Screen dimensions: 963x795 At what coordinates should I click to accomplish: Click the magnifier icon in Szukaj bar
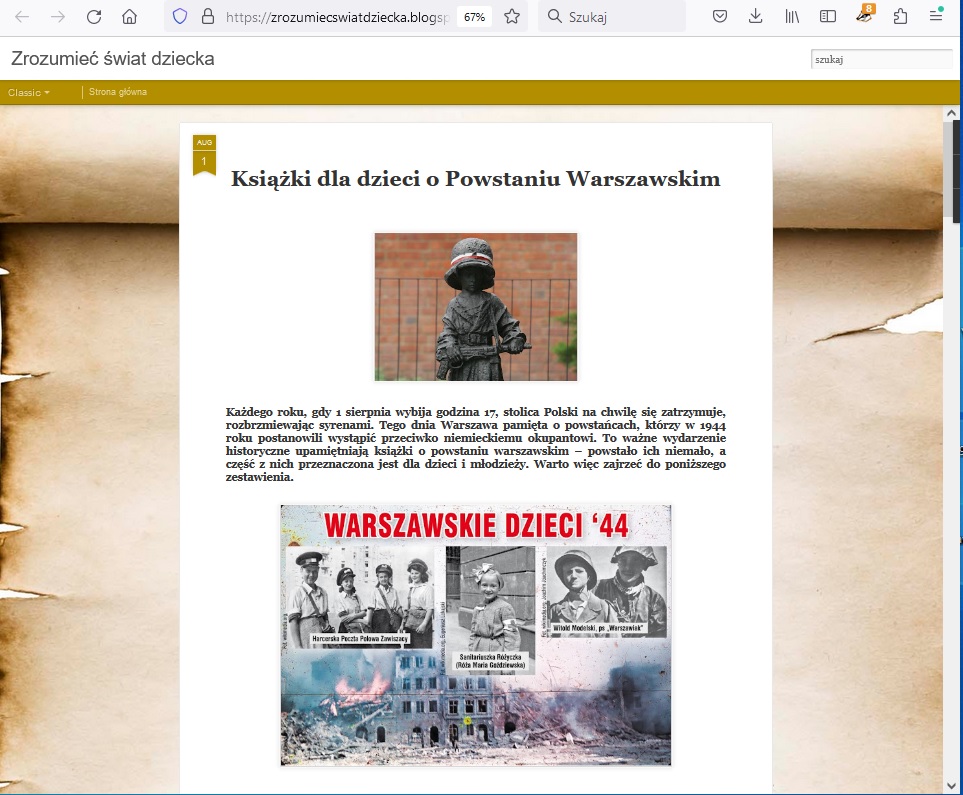(x=555, y=17)
